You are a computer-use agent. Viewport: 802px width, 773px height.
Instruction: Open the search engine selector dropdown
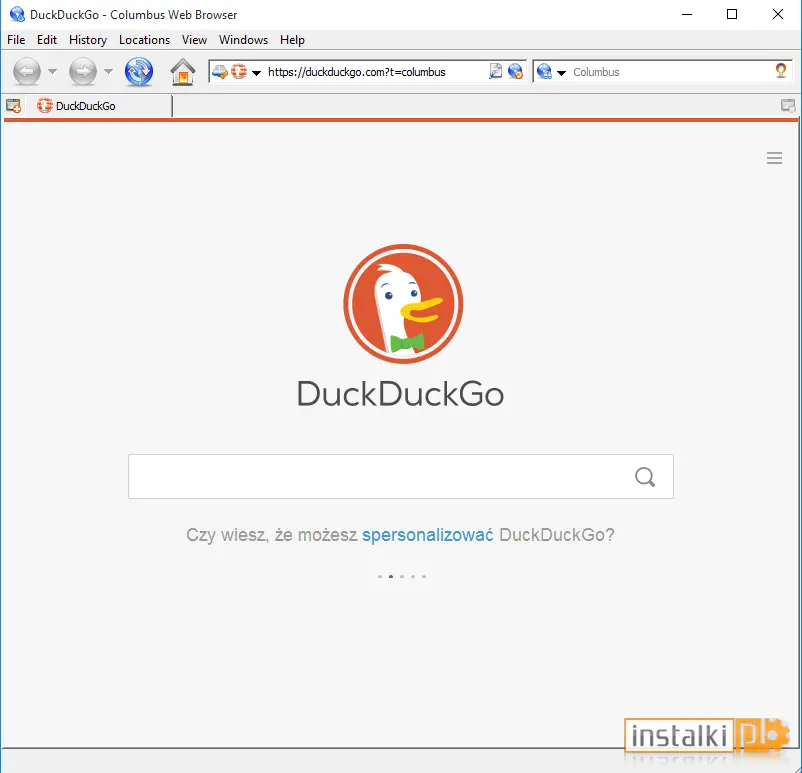tap(561, 73)
